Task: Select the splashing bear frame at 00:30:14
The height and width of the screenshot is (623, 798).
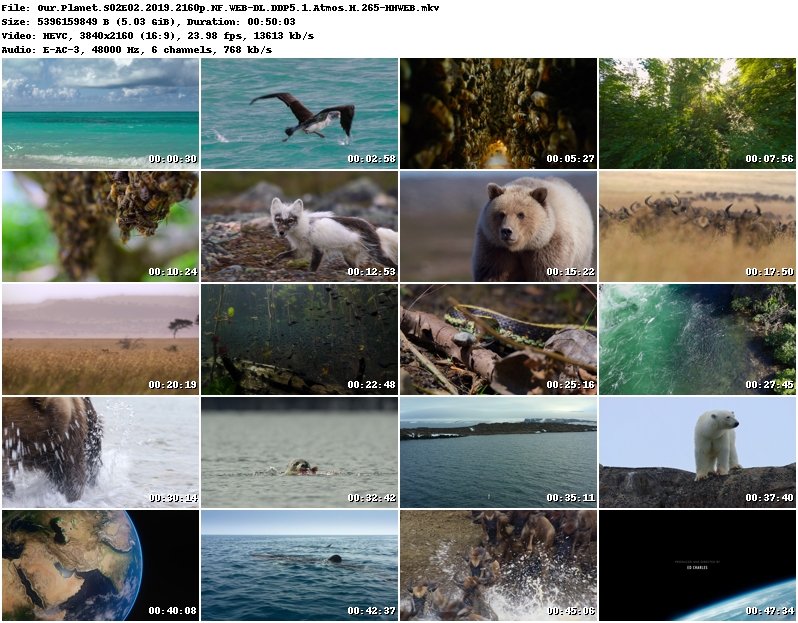Action: (x=100, y=452)
